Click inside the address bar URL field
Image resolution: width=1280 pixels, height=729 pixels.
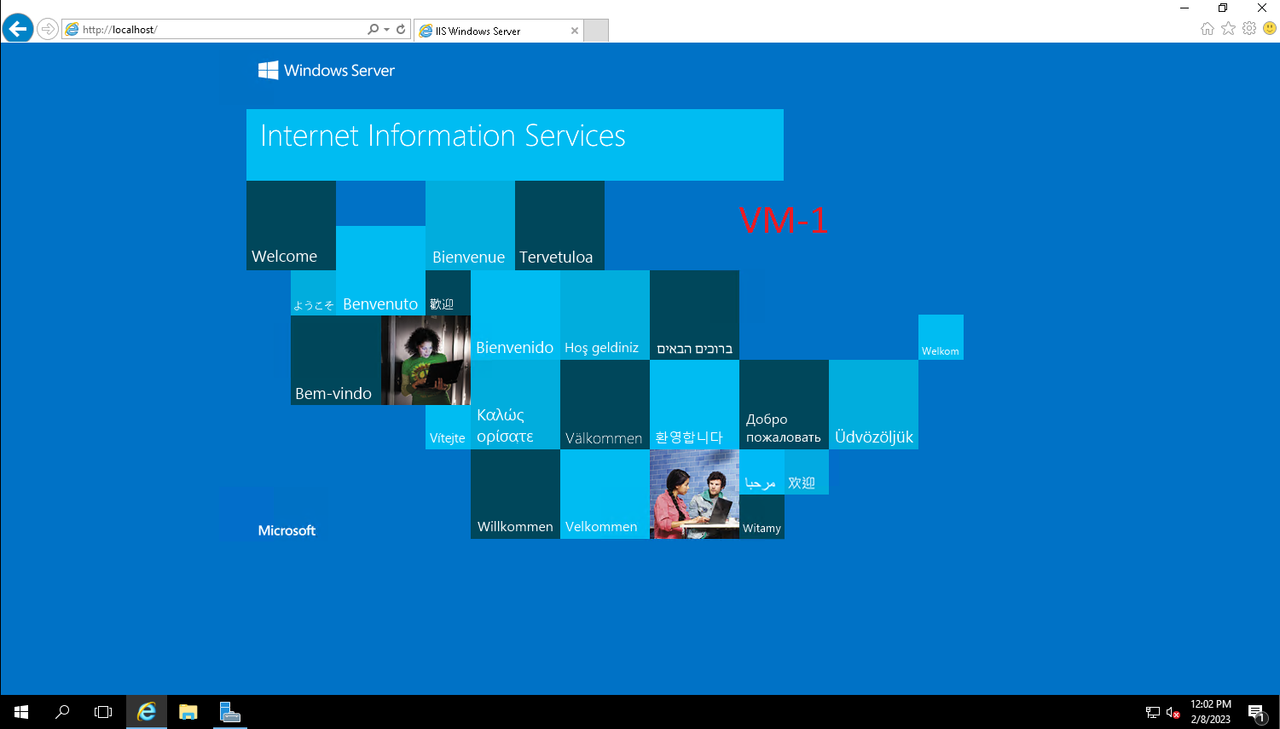click(200, 28)
